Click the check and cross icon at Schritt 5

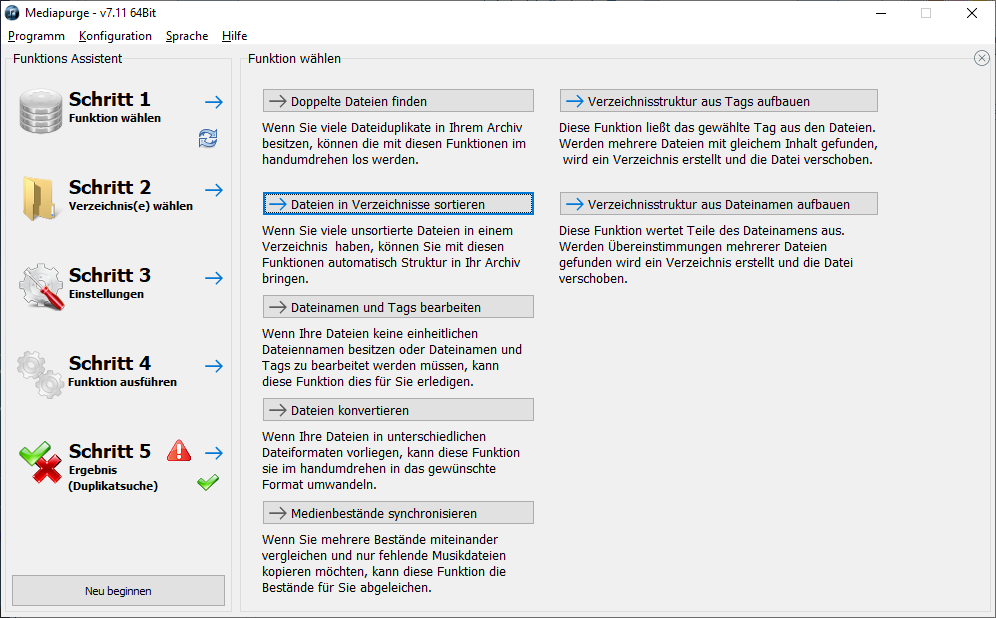[x=41, y=462]
